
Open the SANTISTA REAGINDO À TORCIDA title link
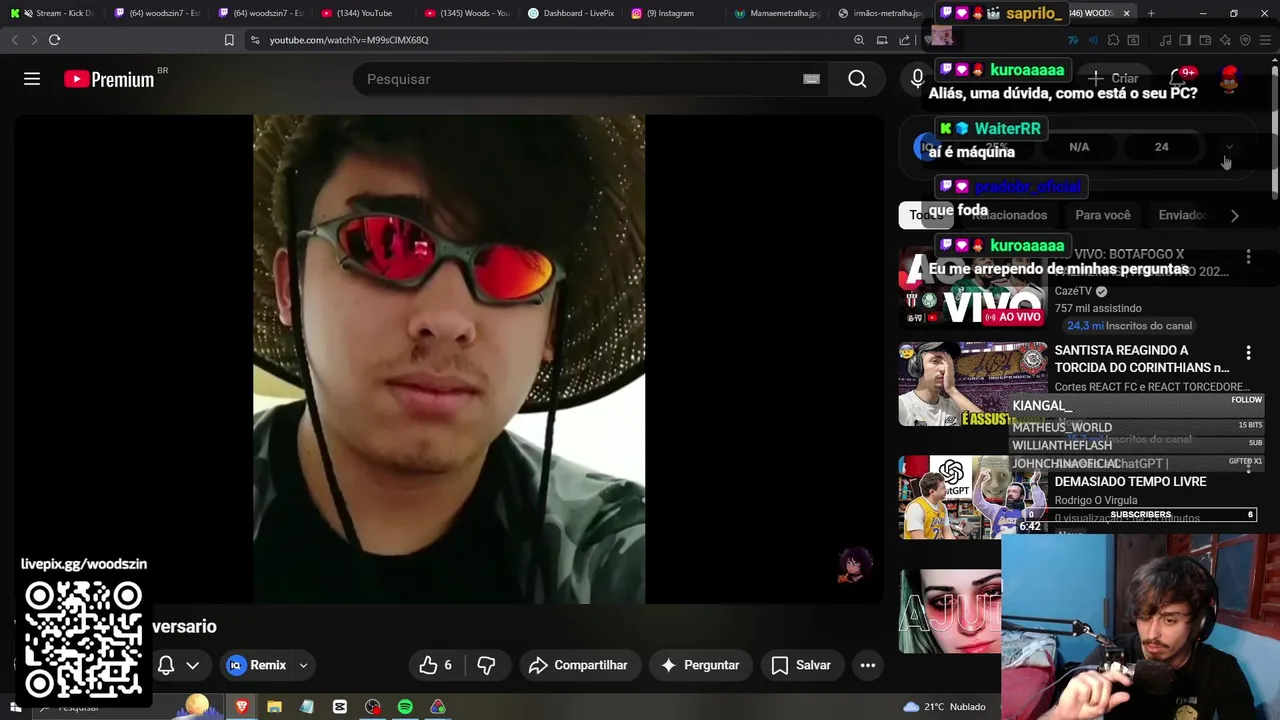(x=1142, y=359)
